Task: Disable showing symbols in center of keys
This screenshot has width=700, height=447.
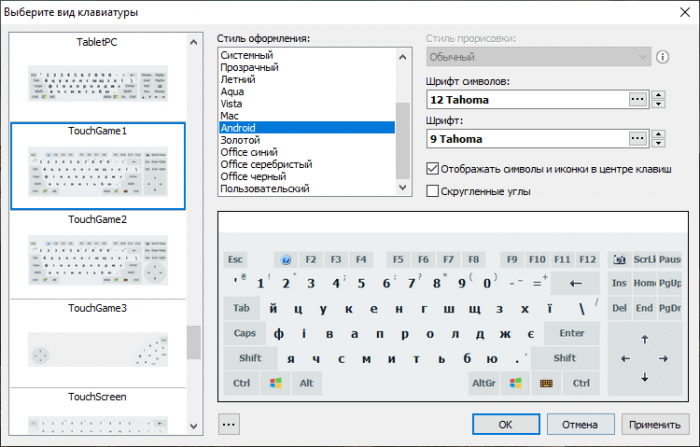Action: pos(433,169)
